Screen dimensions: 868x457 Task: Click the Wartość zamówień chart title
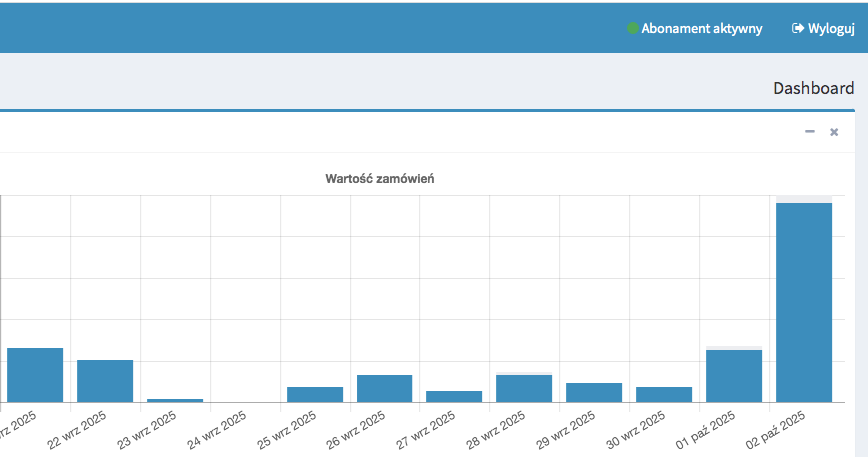coord(379,179)
